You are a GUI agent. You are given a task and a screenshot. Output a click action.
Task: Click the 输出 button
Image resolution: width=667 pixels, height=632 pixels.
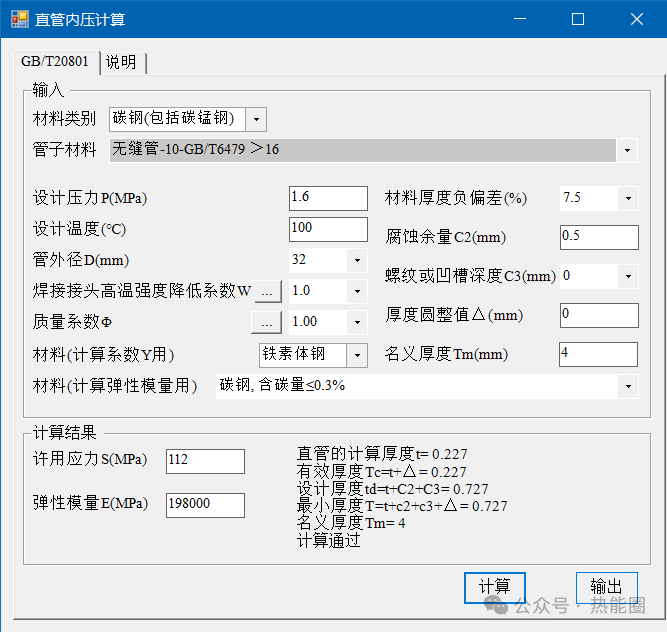click(x=607, y=587)
